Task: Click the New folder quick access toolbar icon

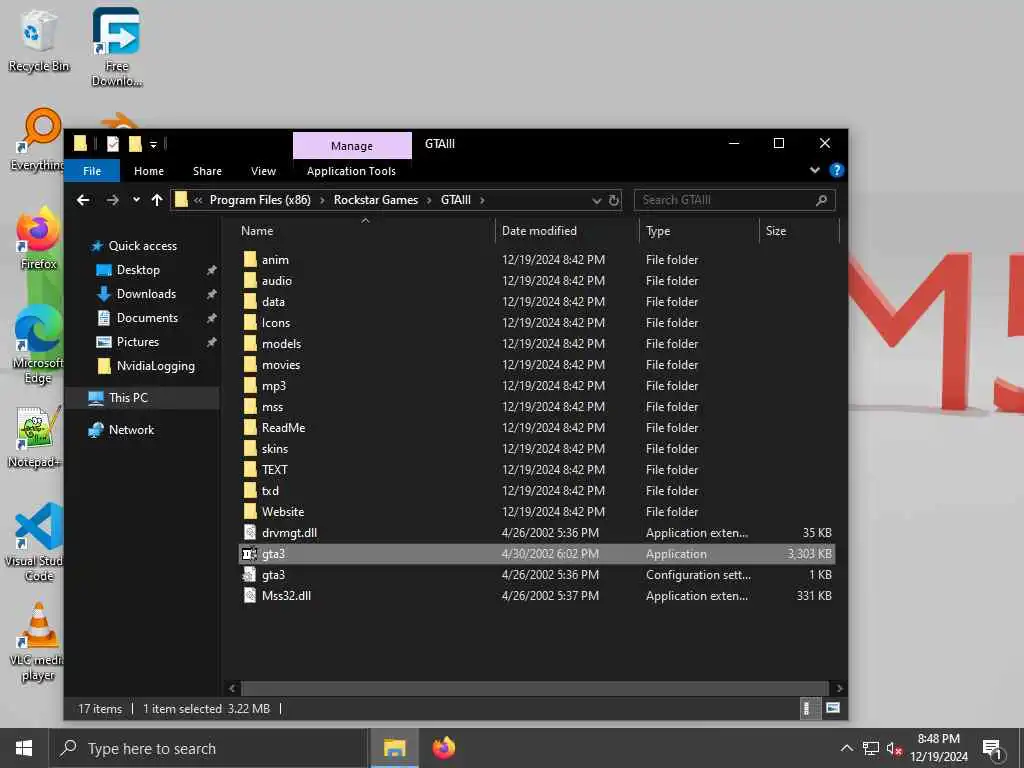Action: 135,144
